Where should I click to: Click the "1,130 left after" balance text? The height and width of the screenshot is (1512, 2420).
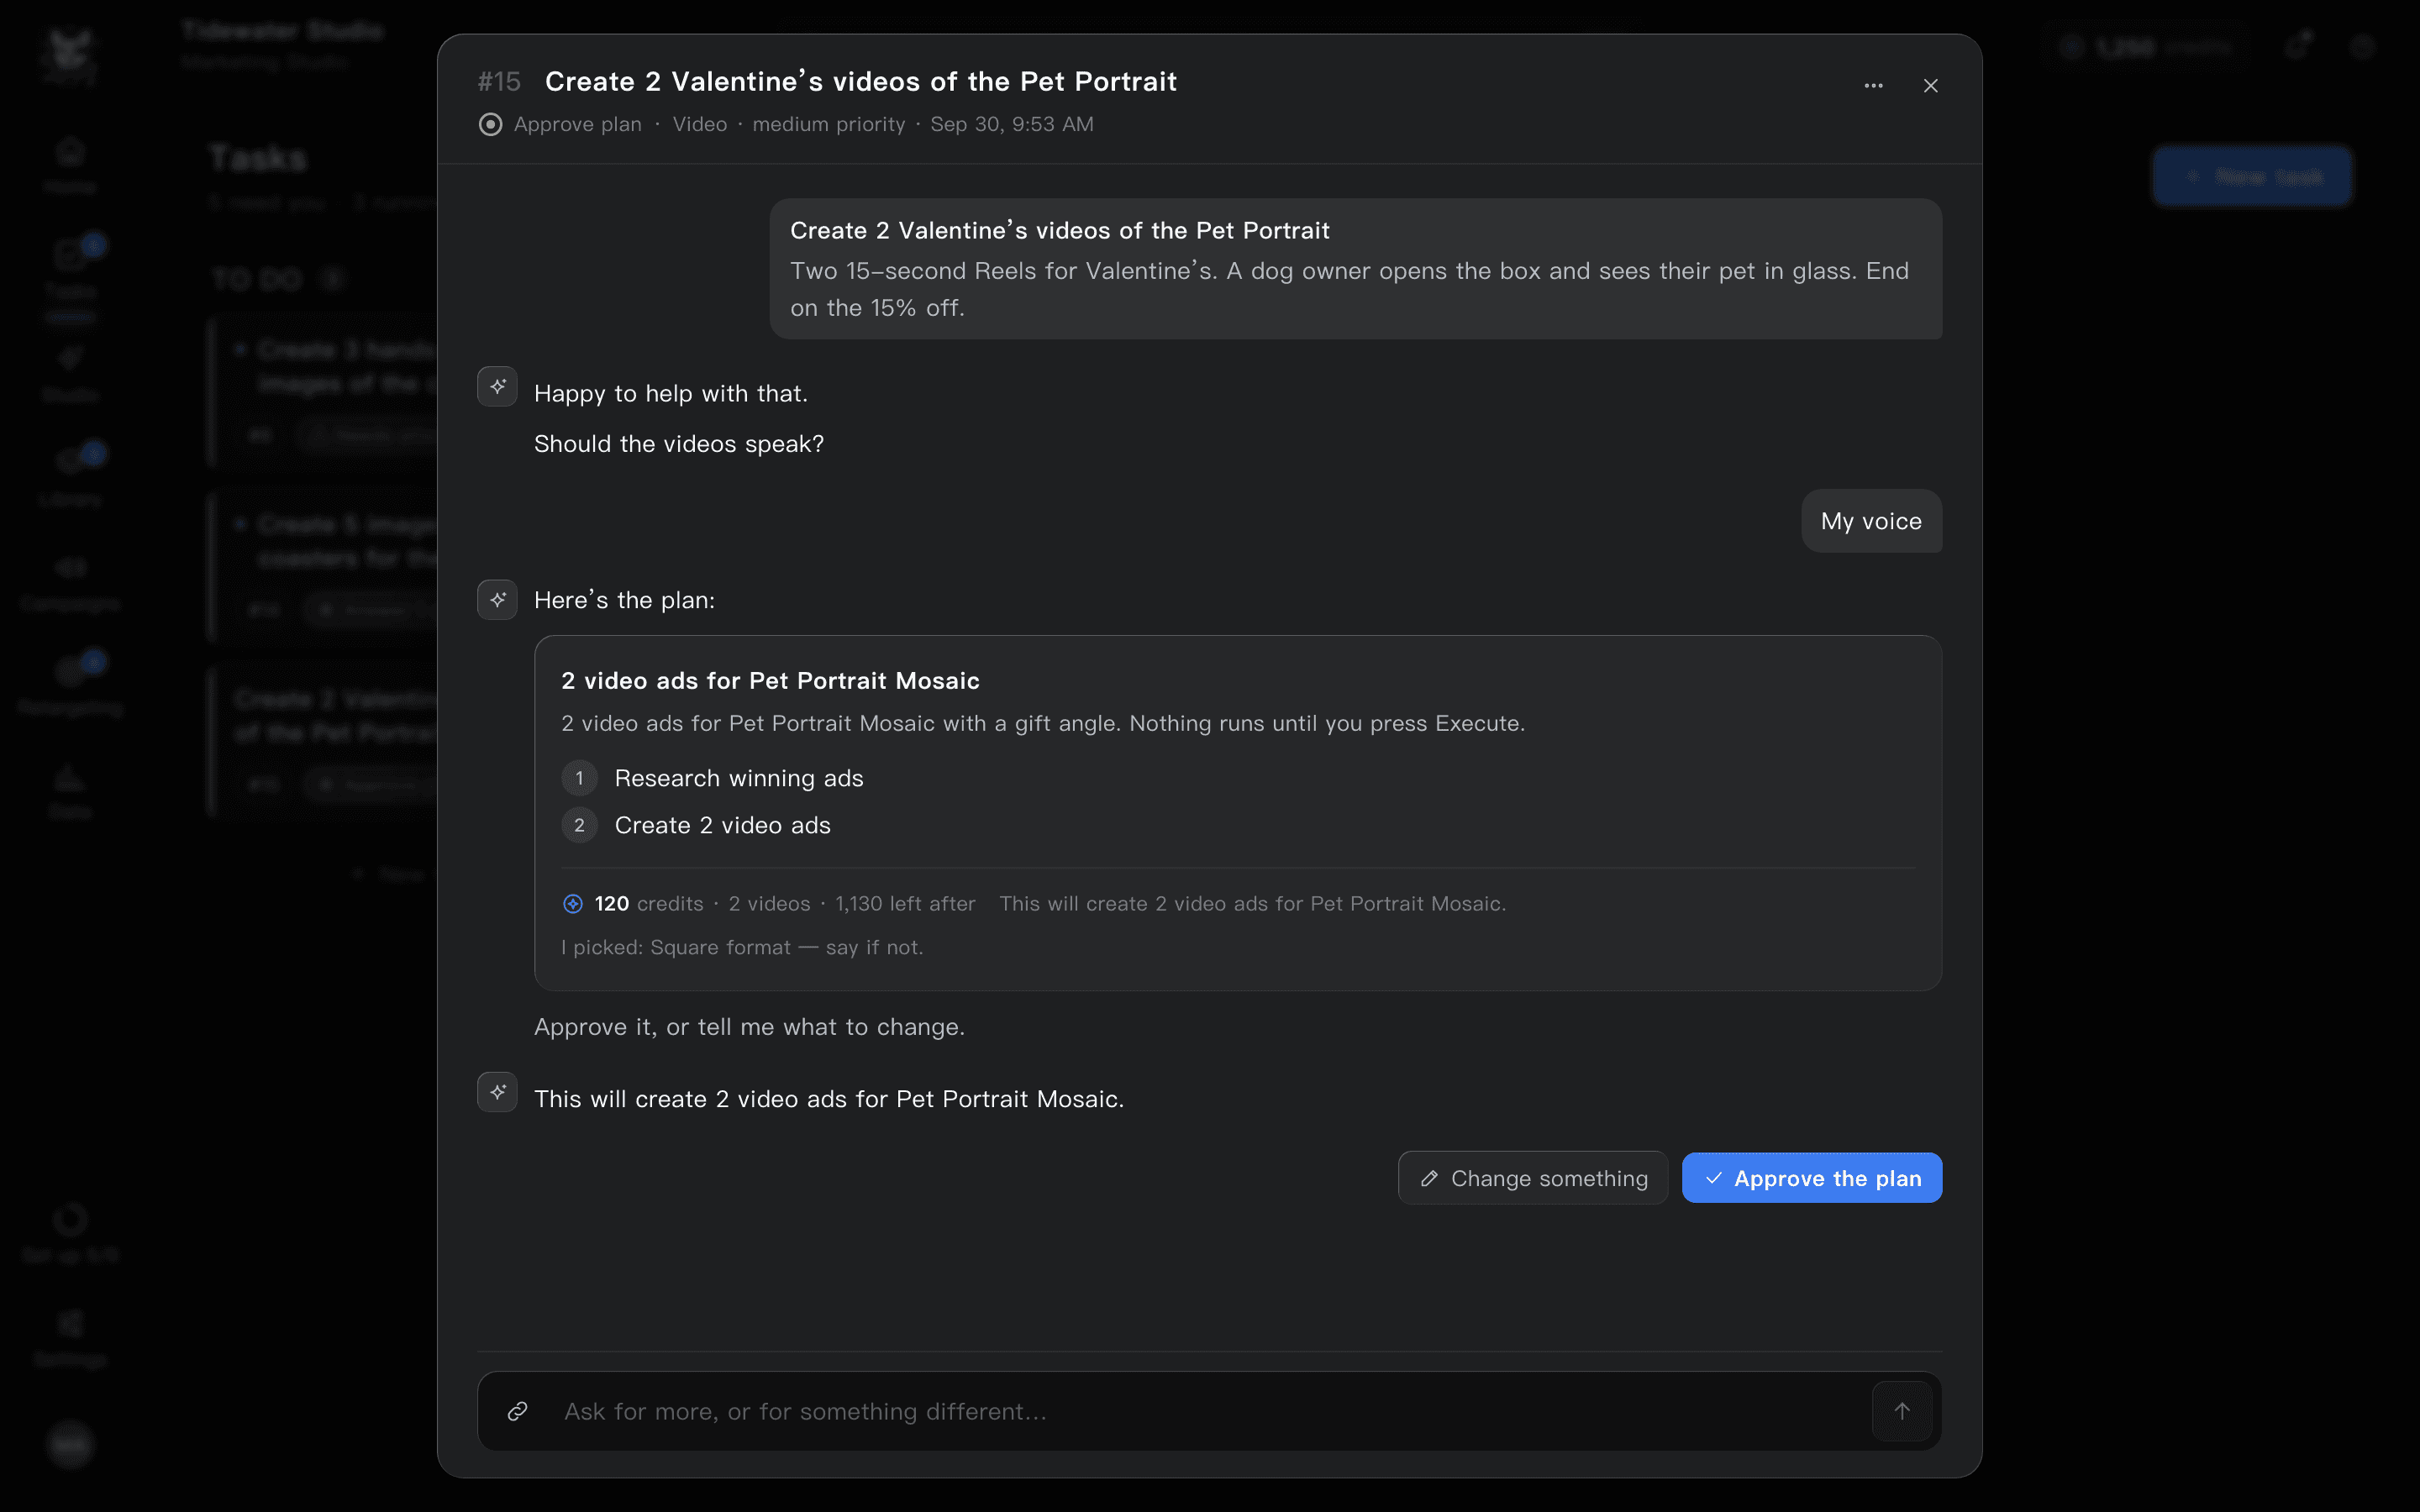(x=905, y=904)
